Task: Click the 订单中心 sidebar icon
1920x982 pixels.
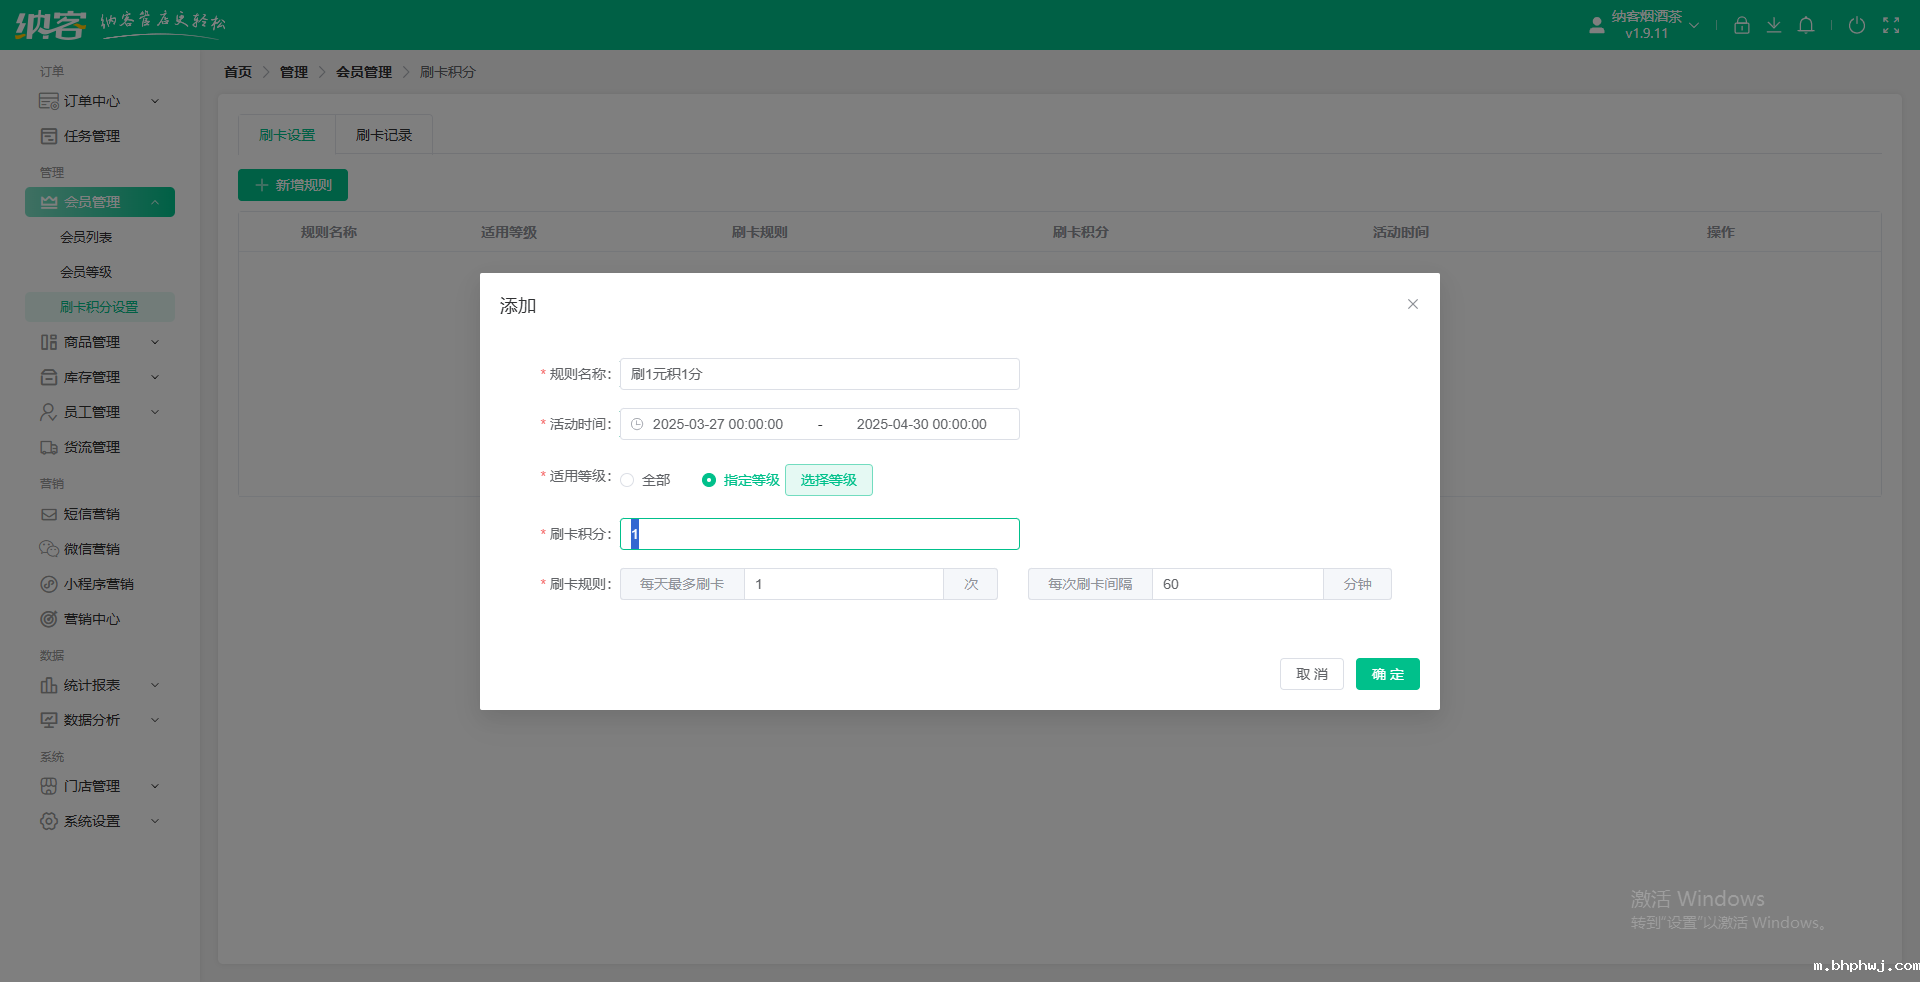Action: (x=48, y=101)
